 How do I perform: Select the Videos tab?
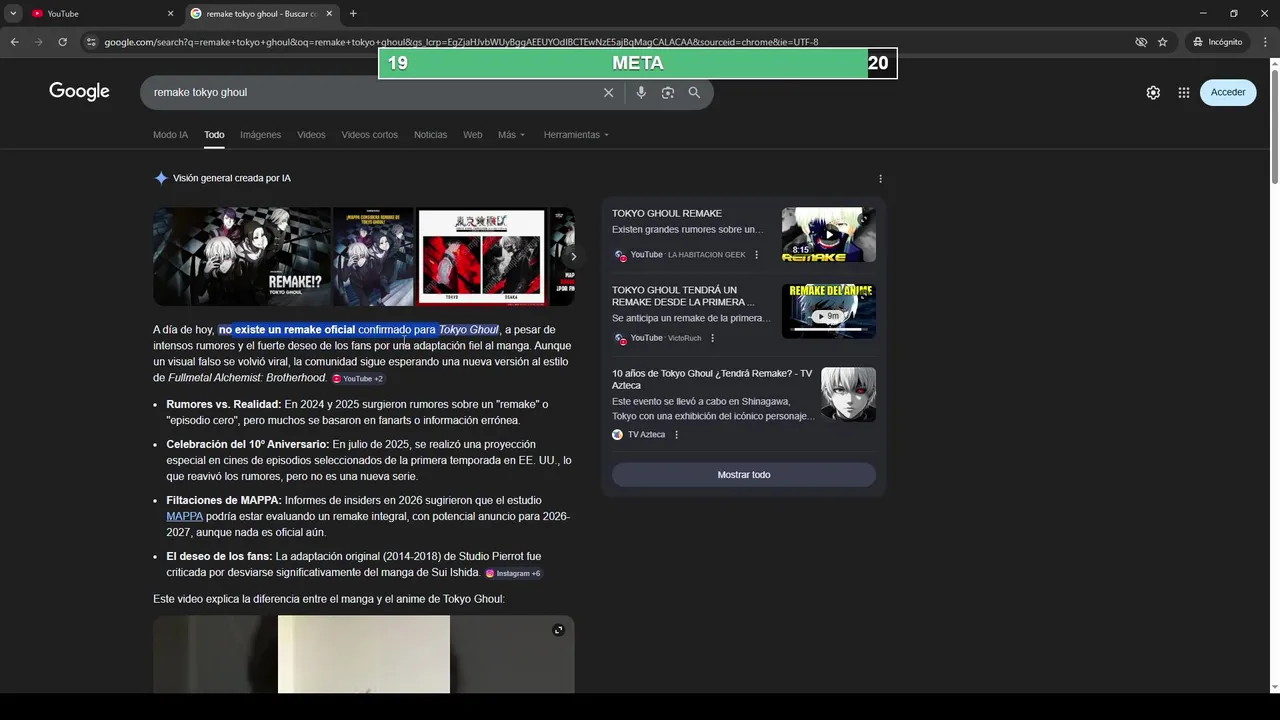click(311, 135)
